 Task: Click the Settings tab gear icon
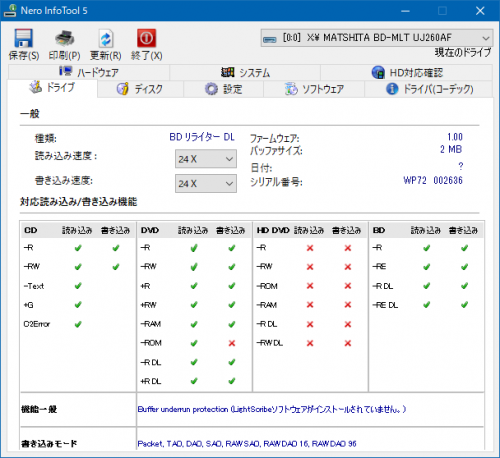coord(211,89)
